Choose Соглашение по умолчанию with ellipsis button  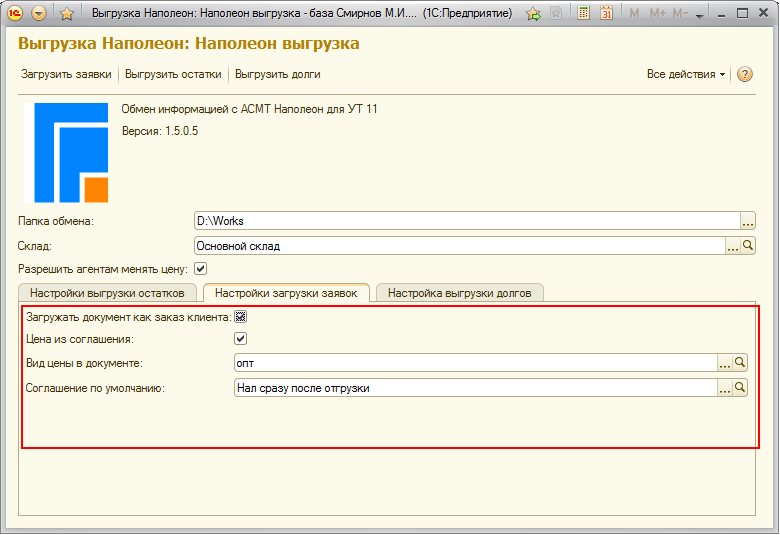coord(725,388)
